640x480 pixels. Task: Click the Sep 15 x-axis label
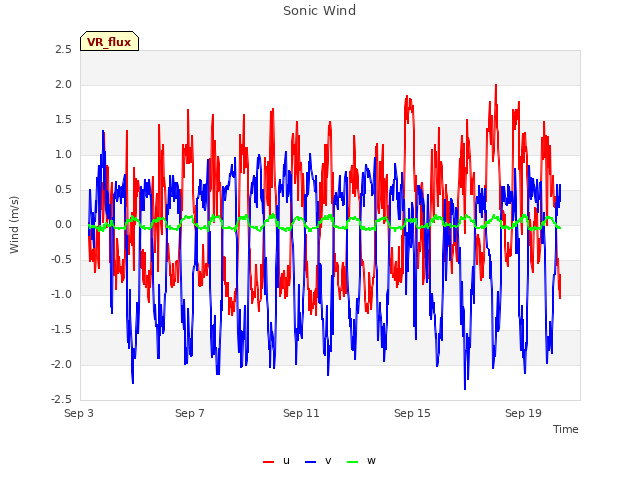point(412,413)
